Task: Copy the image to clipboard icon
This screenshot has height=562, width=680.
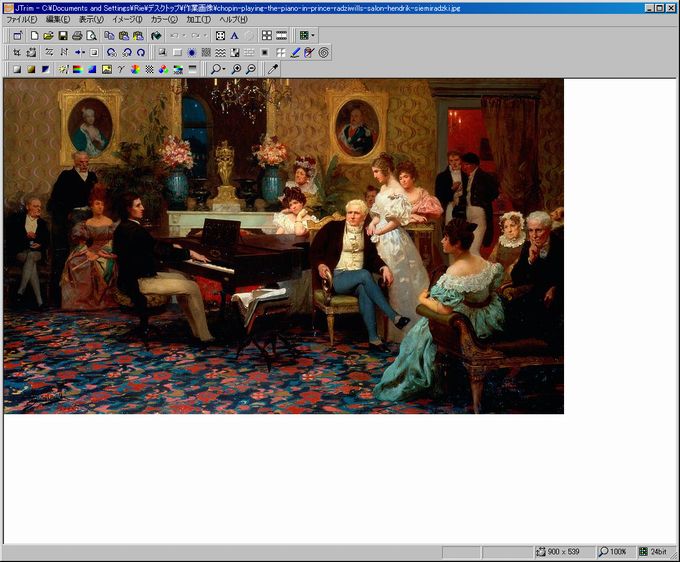Action: tap(109, 36)
